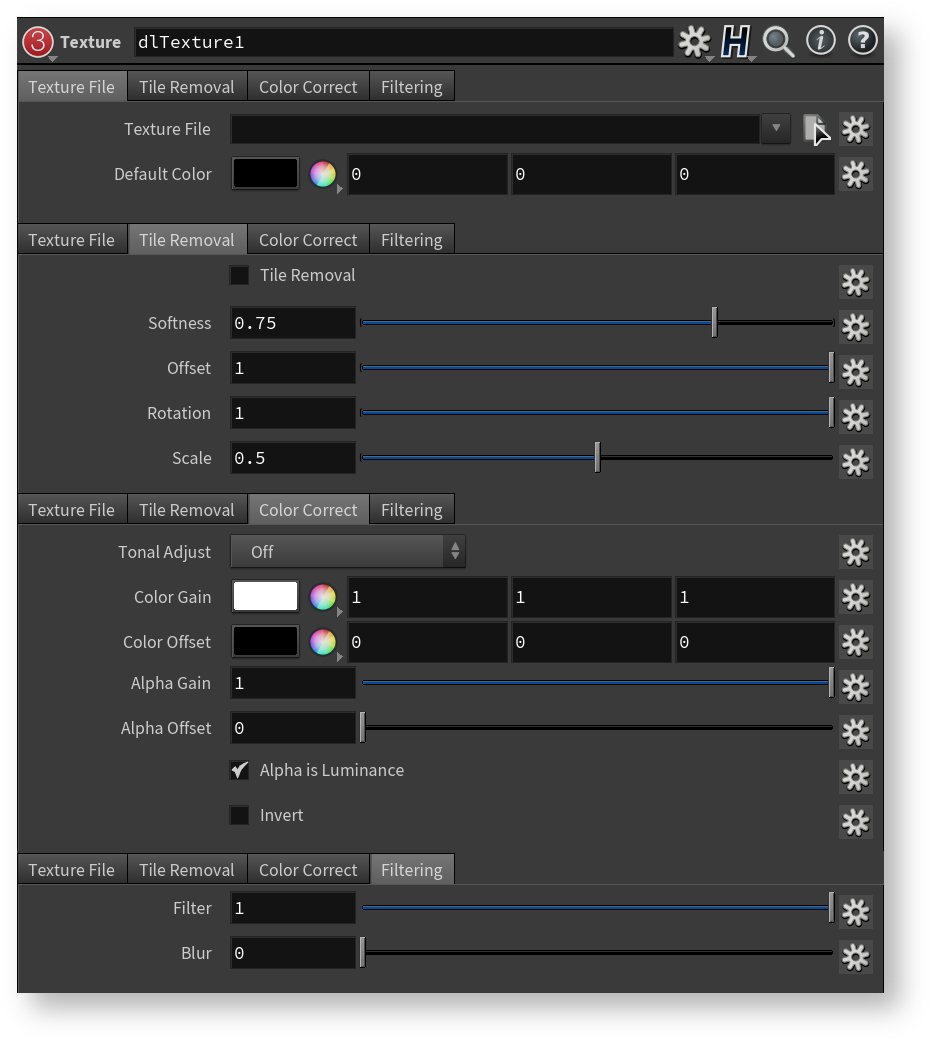Open color wheel picker for Color Gain
932x1041 pixels.
(322, 597)
